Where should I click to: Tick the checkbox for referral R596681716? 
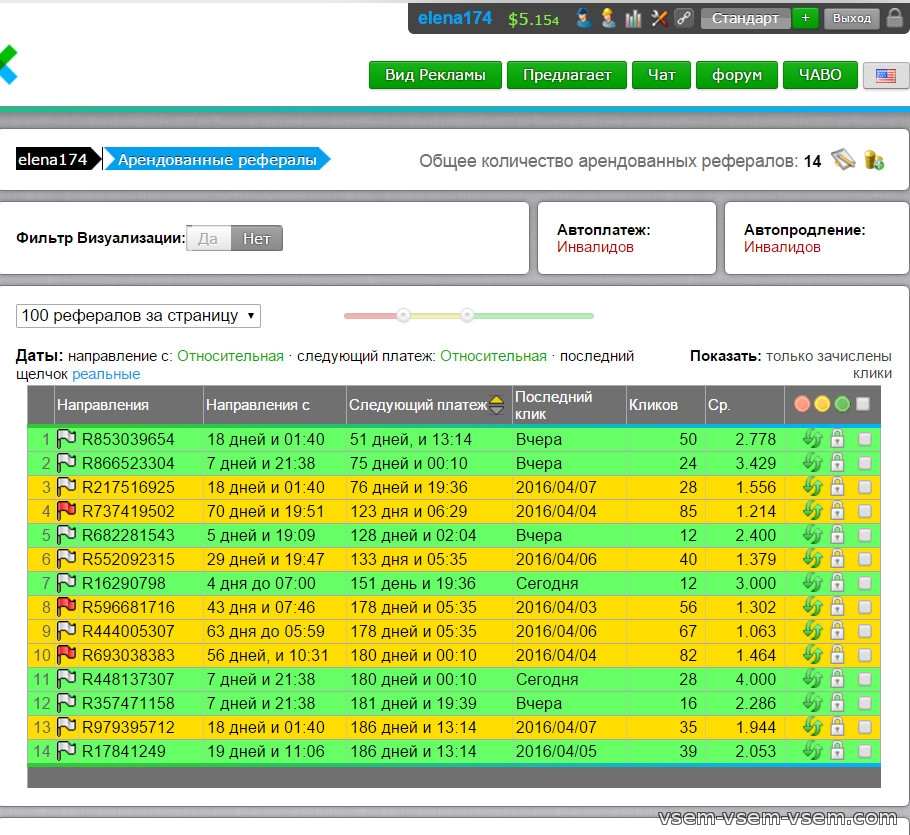point(865,606)
